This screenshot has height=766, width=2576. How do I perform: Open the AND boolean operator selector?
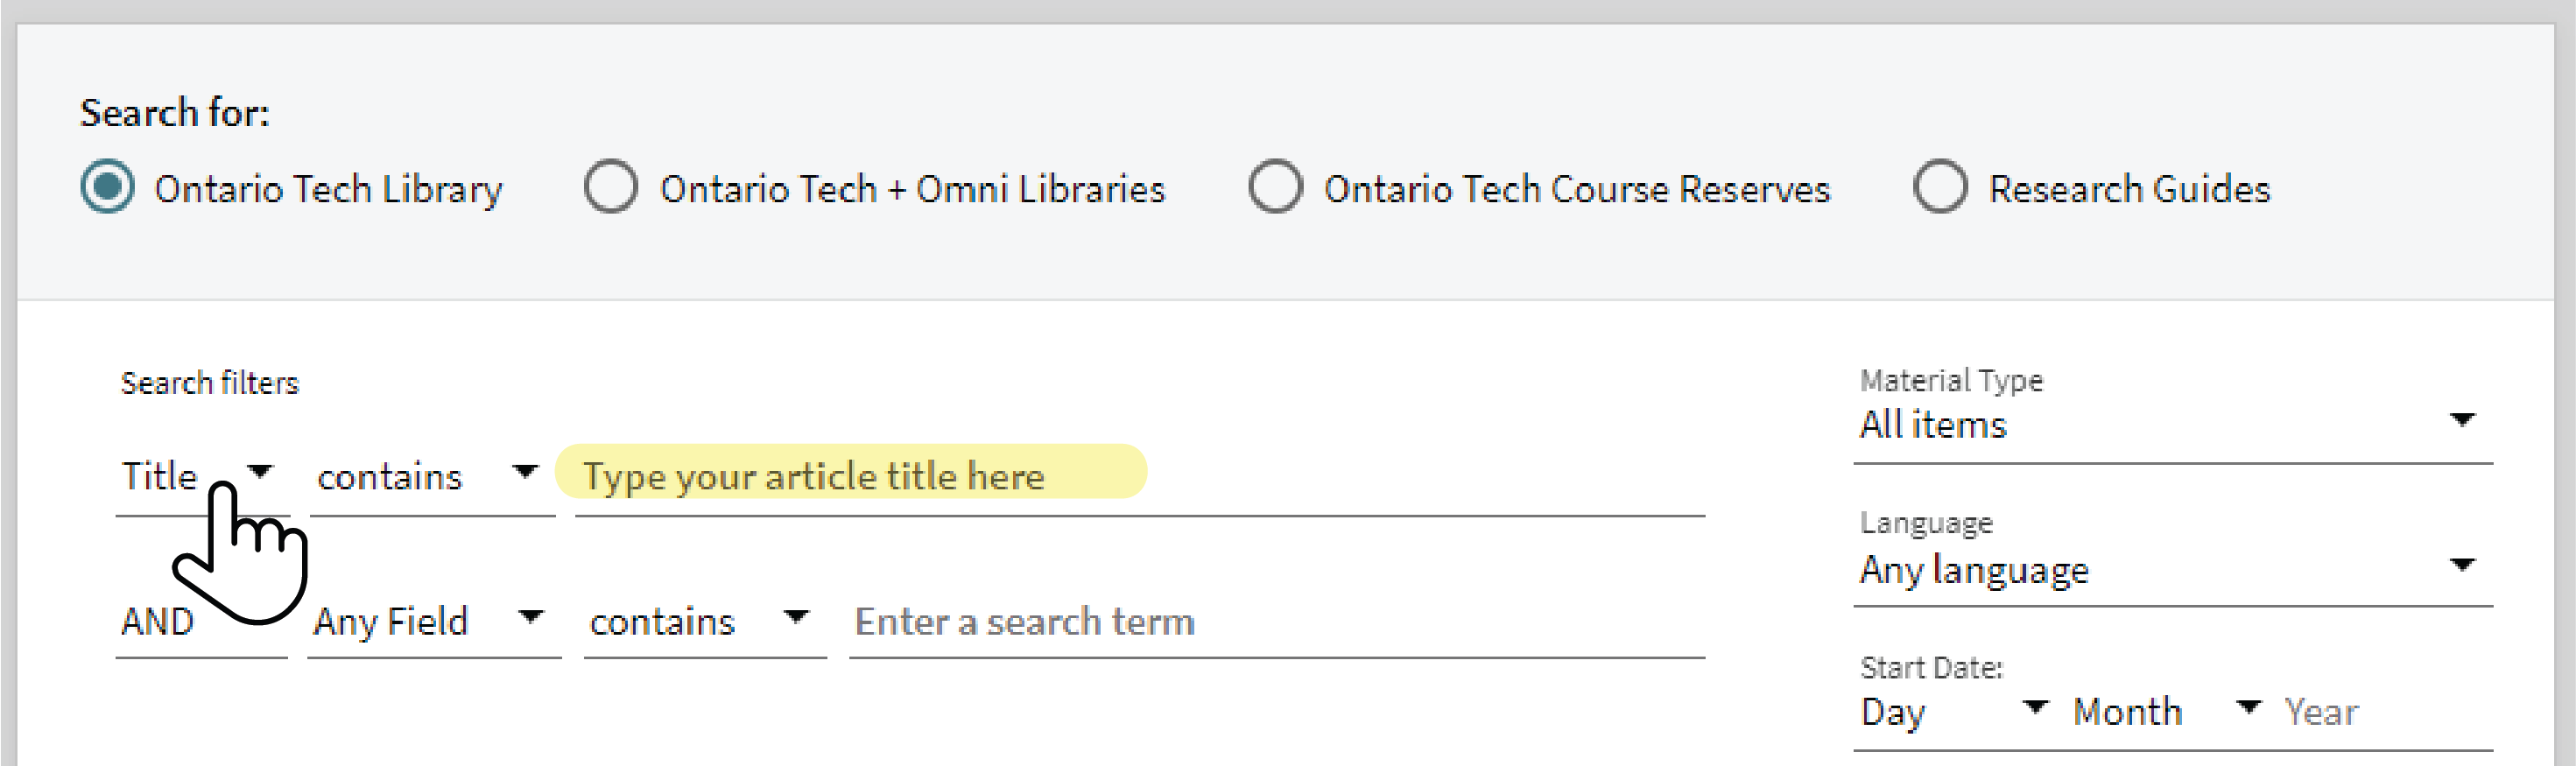coord(202,622)
